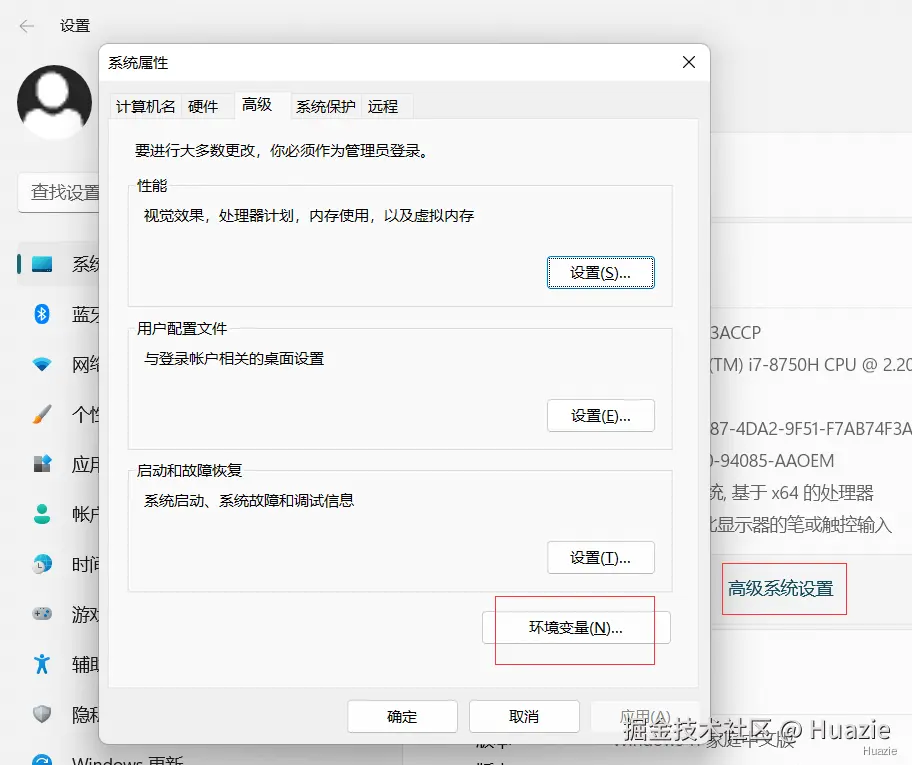Open the System monitor icon in sidebar
The height and width of the screenshot is (765, 912).
42,265
